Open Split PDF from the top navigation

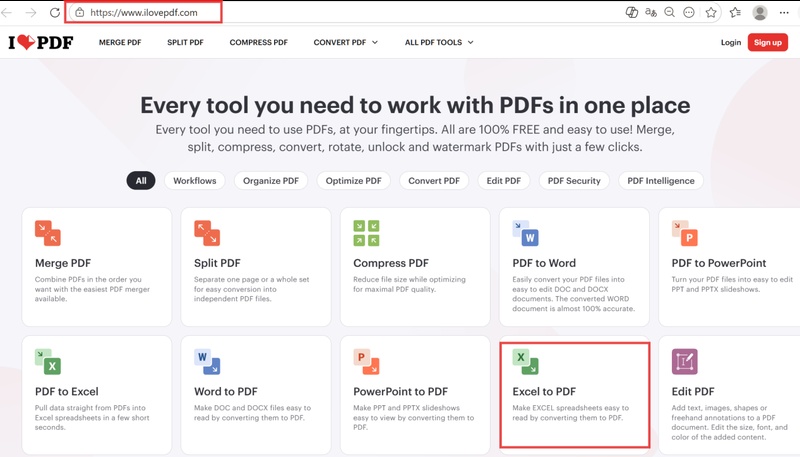[x=185, y=42]
